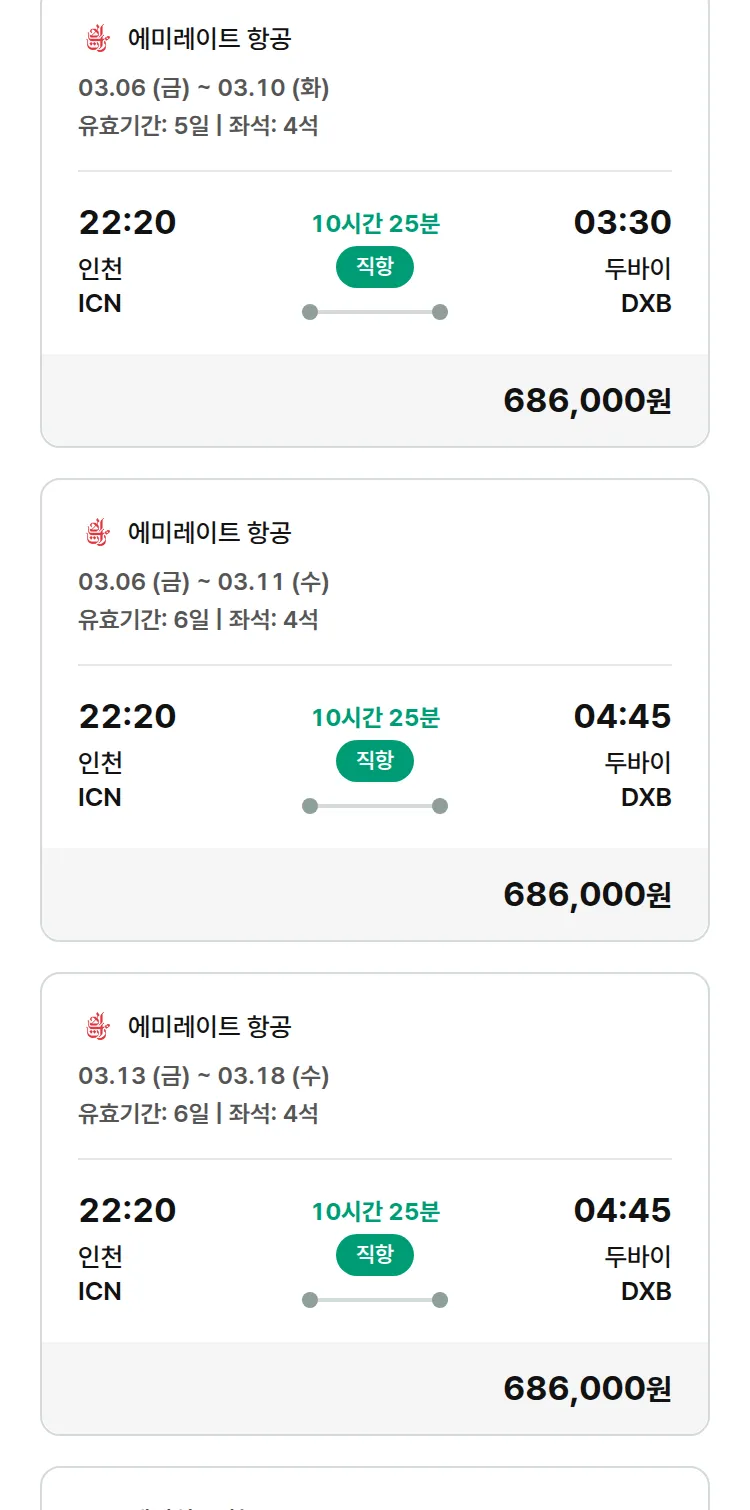Screen dimensions: 750x1510
Task: Tap the 직항 badge on the 03.13~03.18 flight
Action: point(375,1255)
